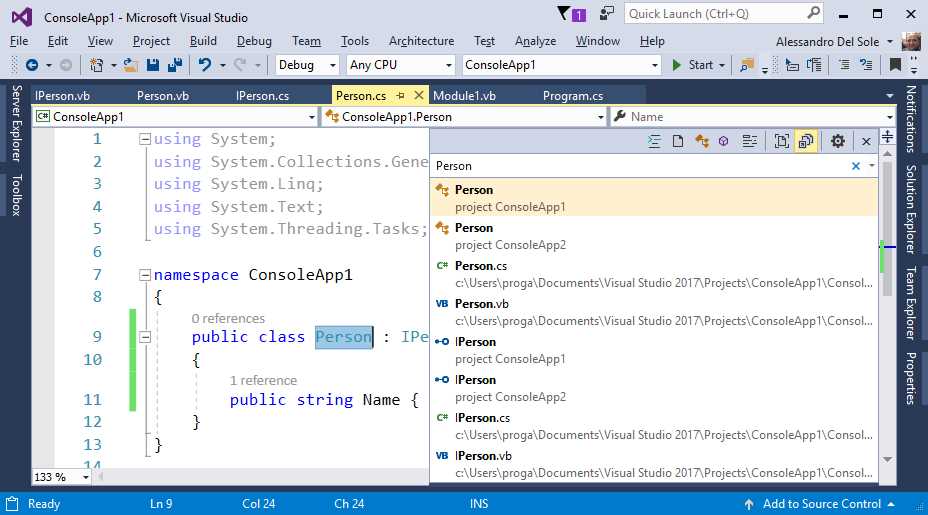Click the Go To Types filter icon
This screenshot has width=928, height=515.
coord(702,141)
